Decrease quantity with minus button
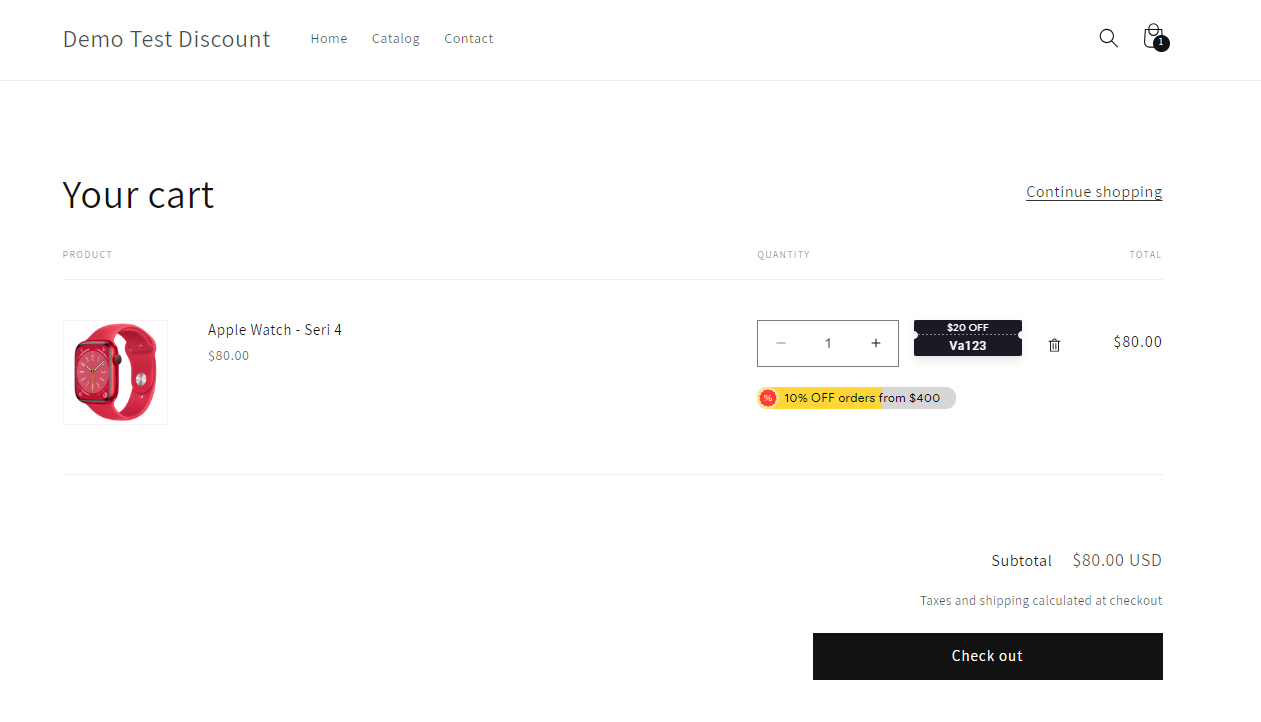 click(781, 343)
